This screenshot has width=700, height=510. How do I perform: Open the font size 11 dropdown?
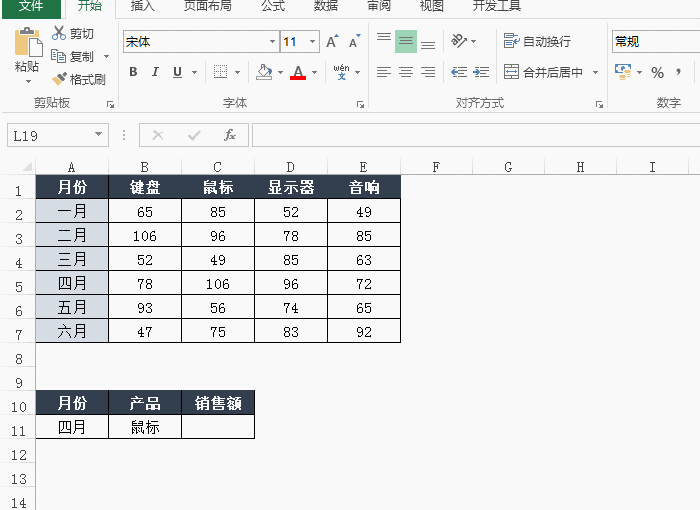click(x=312, y=42)
